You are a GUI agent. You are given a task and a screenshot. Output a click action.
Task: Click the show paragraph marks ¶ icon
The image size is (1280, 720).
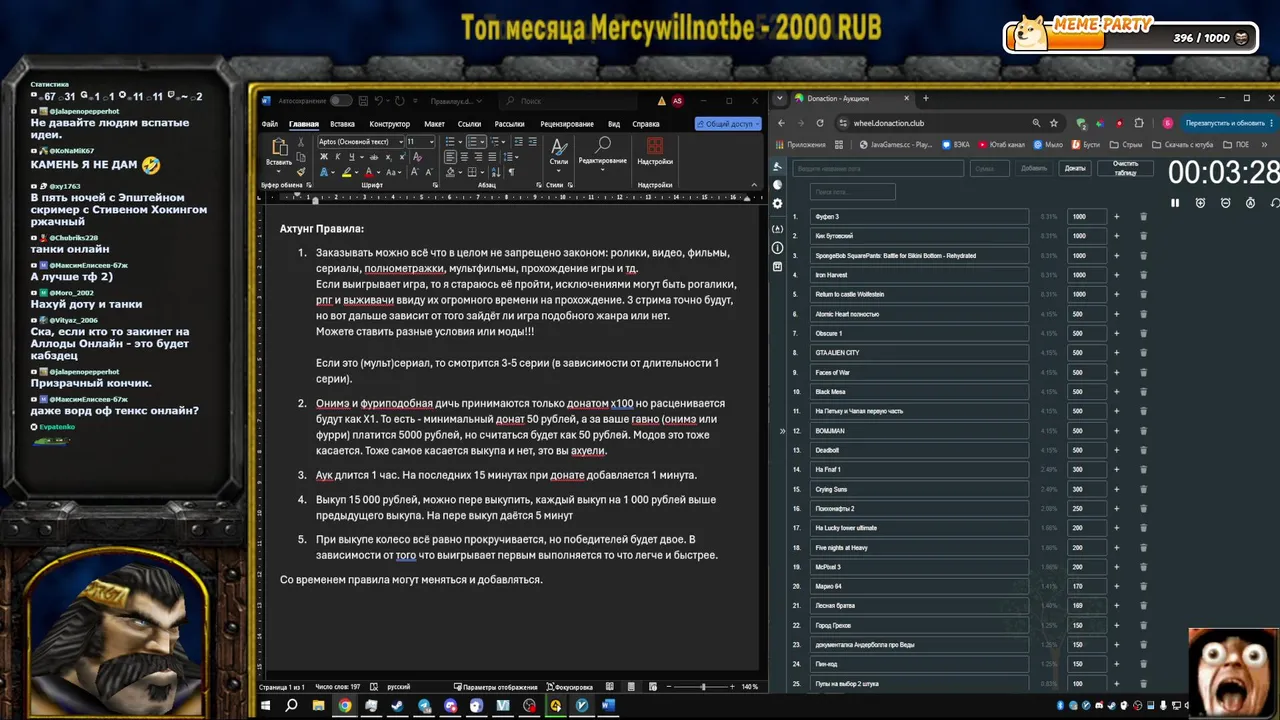click(512, 172)
